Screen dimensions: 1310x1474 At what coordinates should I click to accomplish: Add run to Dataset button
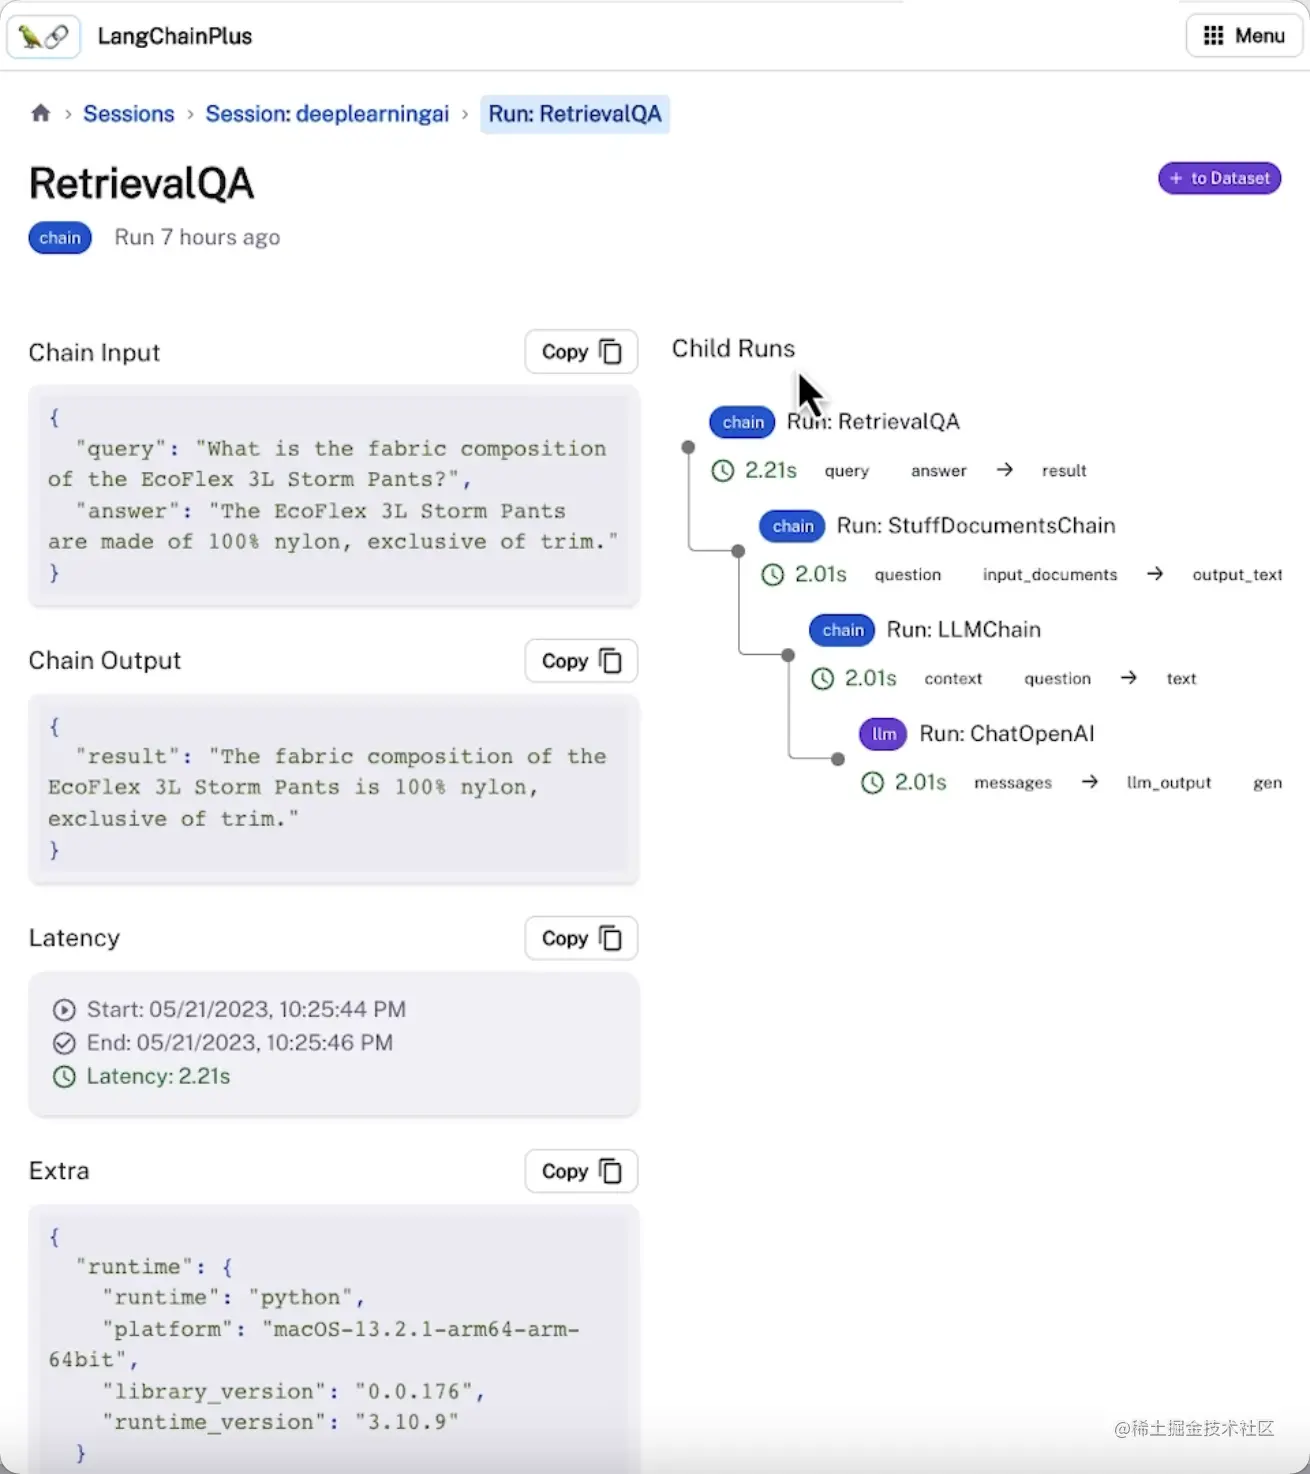tap(1219, 178)
